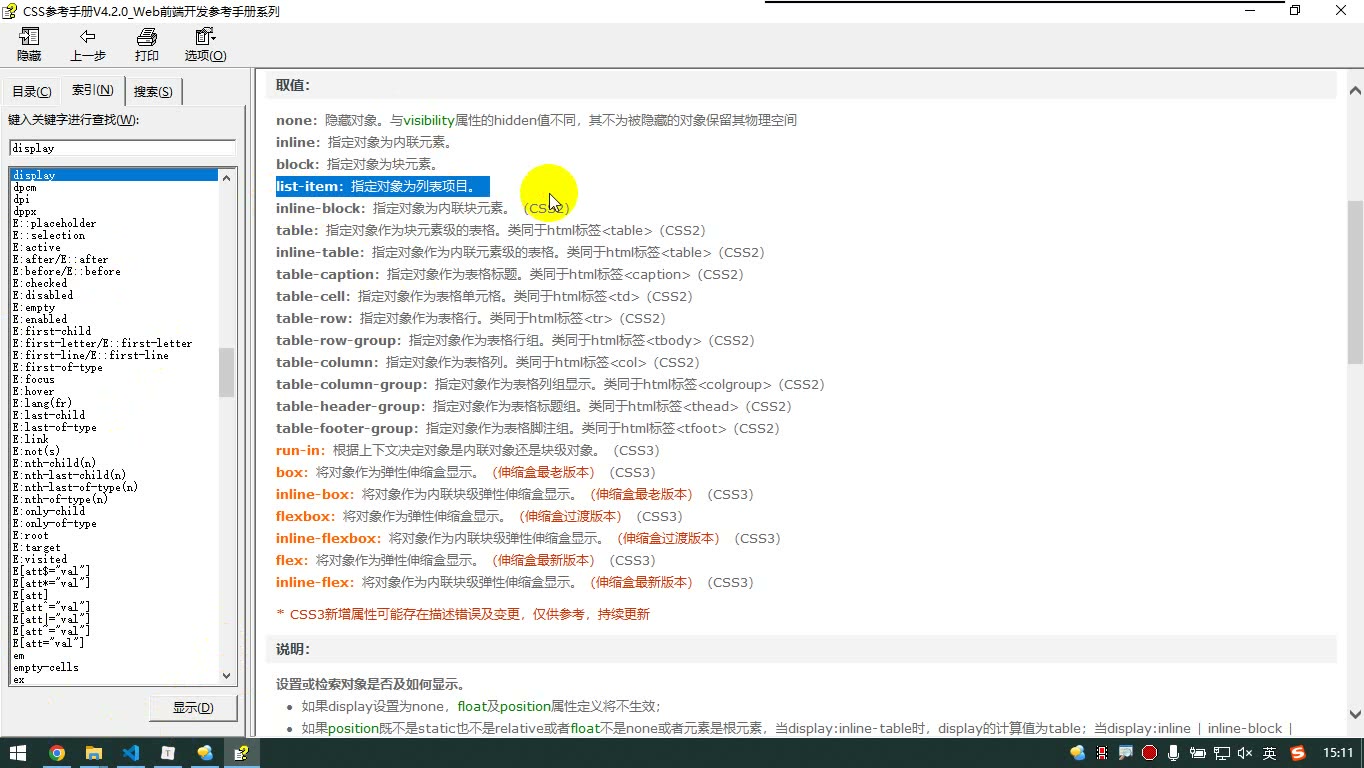Viewport: 1364px width, 768px height.
Task: Click the microphone icon in the system tray
Action: tap(1173, 753)
